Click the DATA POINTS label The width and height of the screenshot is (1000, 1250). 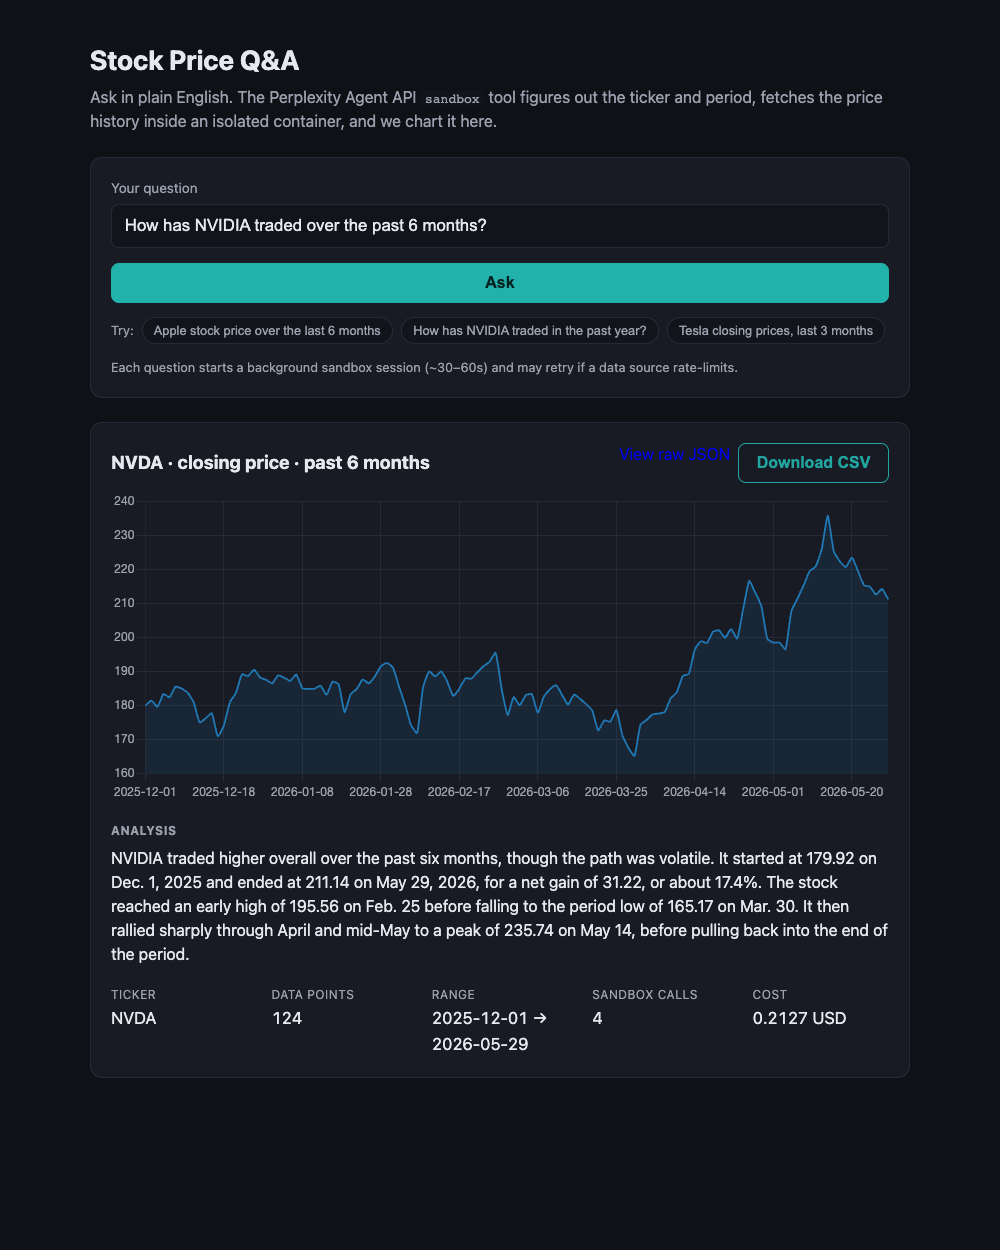click(313, 995)
